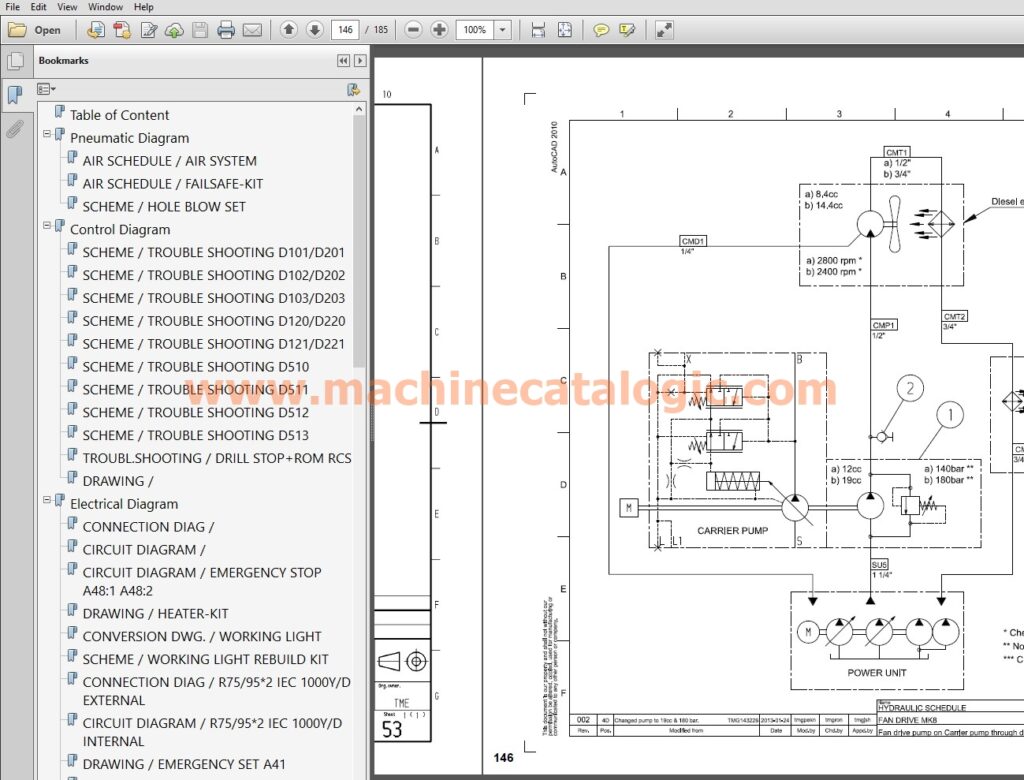This screenshot has width=1024, height=780.
Task: Email the PDF via the envelope icon
Action: coord(250,29)
